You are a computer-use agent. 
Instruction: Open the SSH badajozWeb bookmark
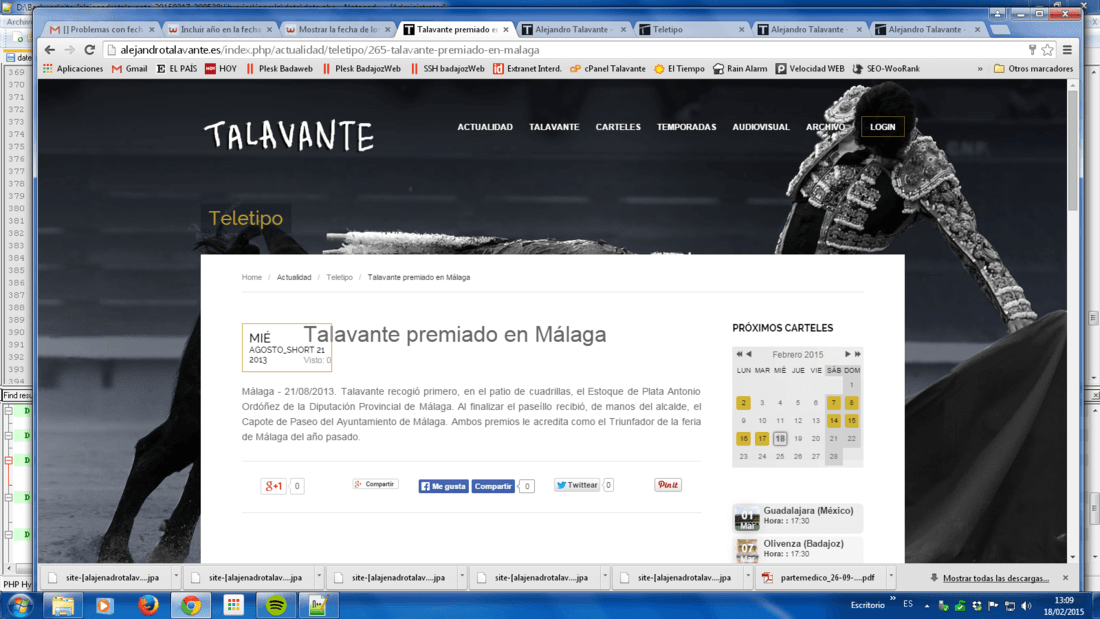pos(448,69)
